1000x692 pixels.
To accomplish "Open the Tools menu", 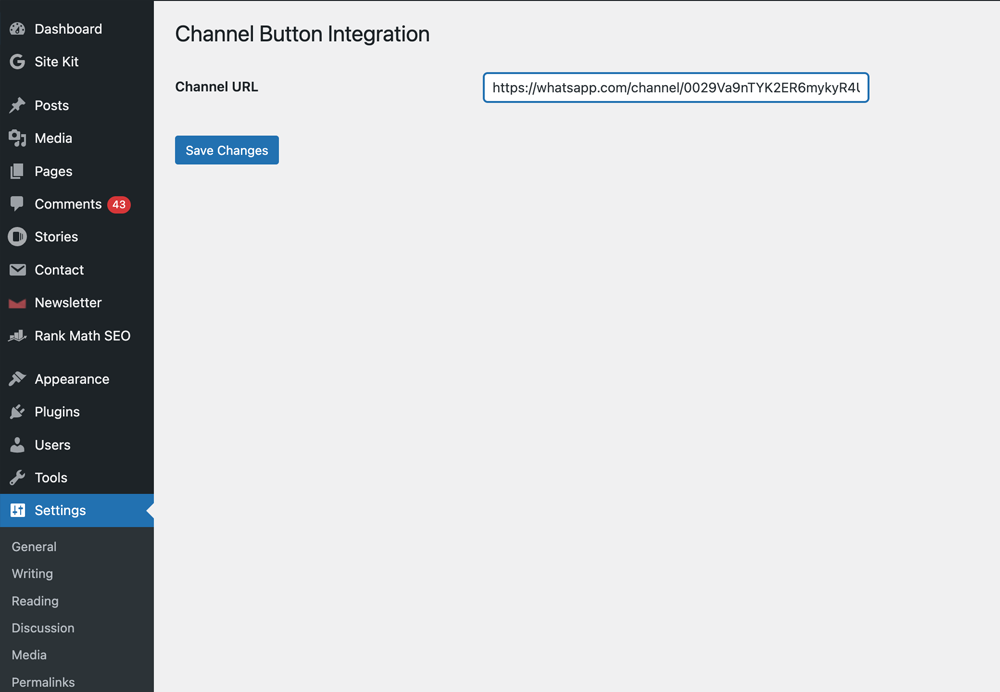I will point(77,478).
